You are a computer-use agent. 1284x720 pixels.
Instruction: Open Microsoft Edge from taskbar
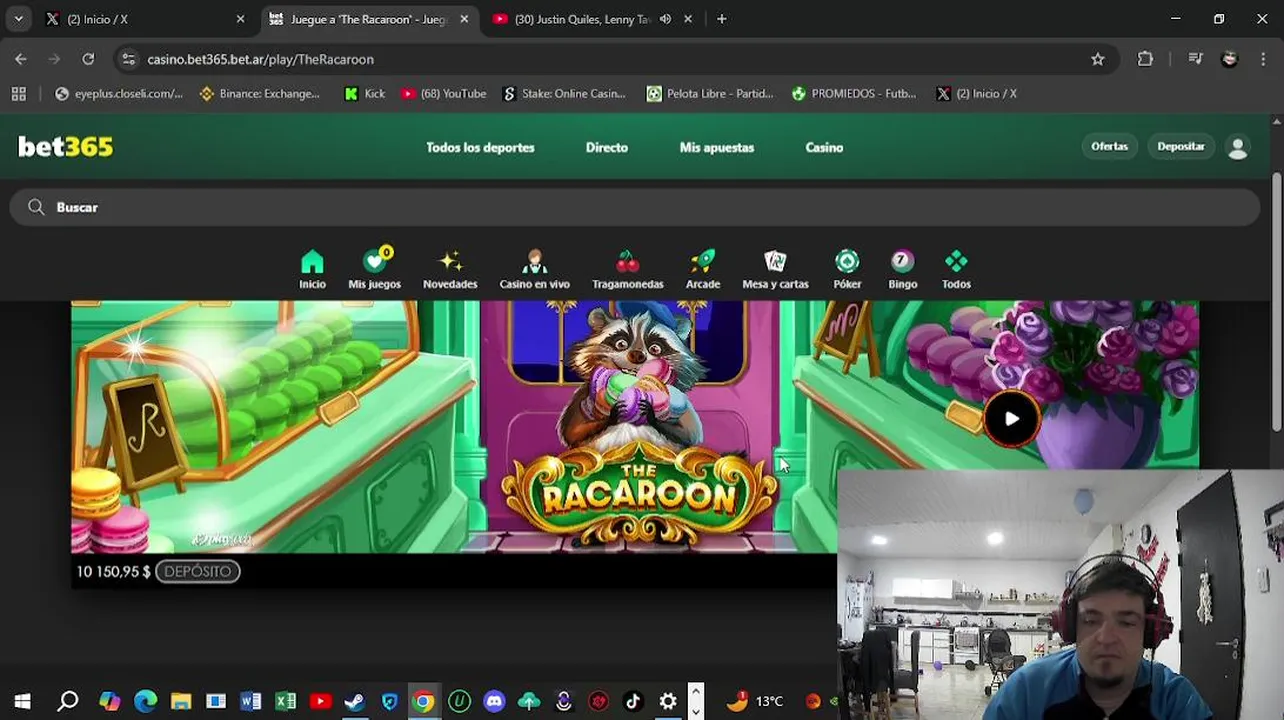pos(145,701)
